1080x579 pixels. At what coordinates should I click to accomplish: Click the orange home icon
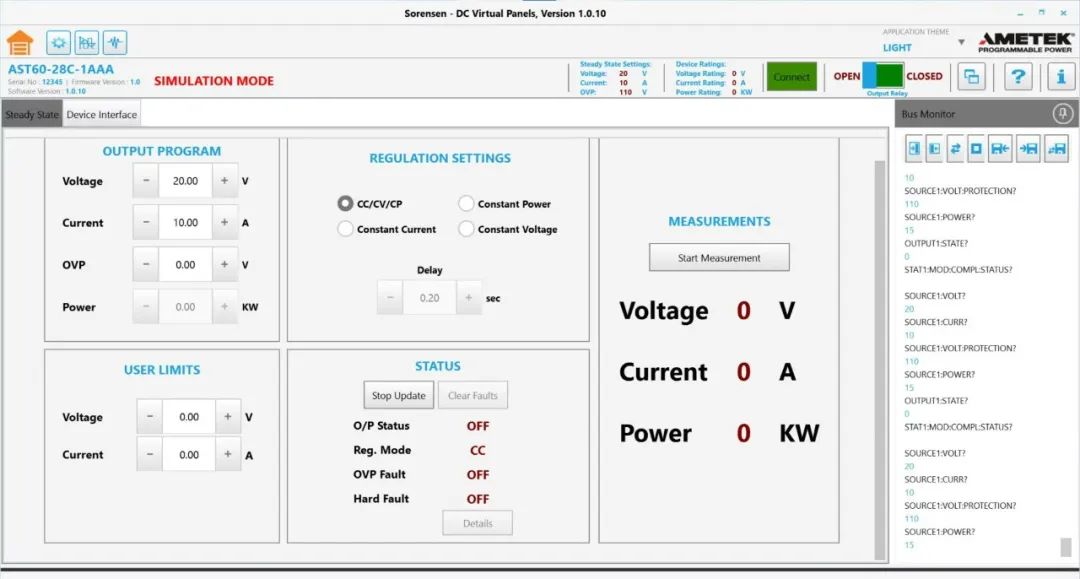click(20, 43)
